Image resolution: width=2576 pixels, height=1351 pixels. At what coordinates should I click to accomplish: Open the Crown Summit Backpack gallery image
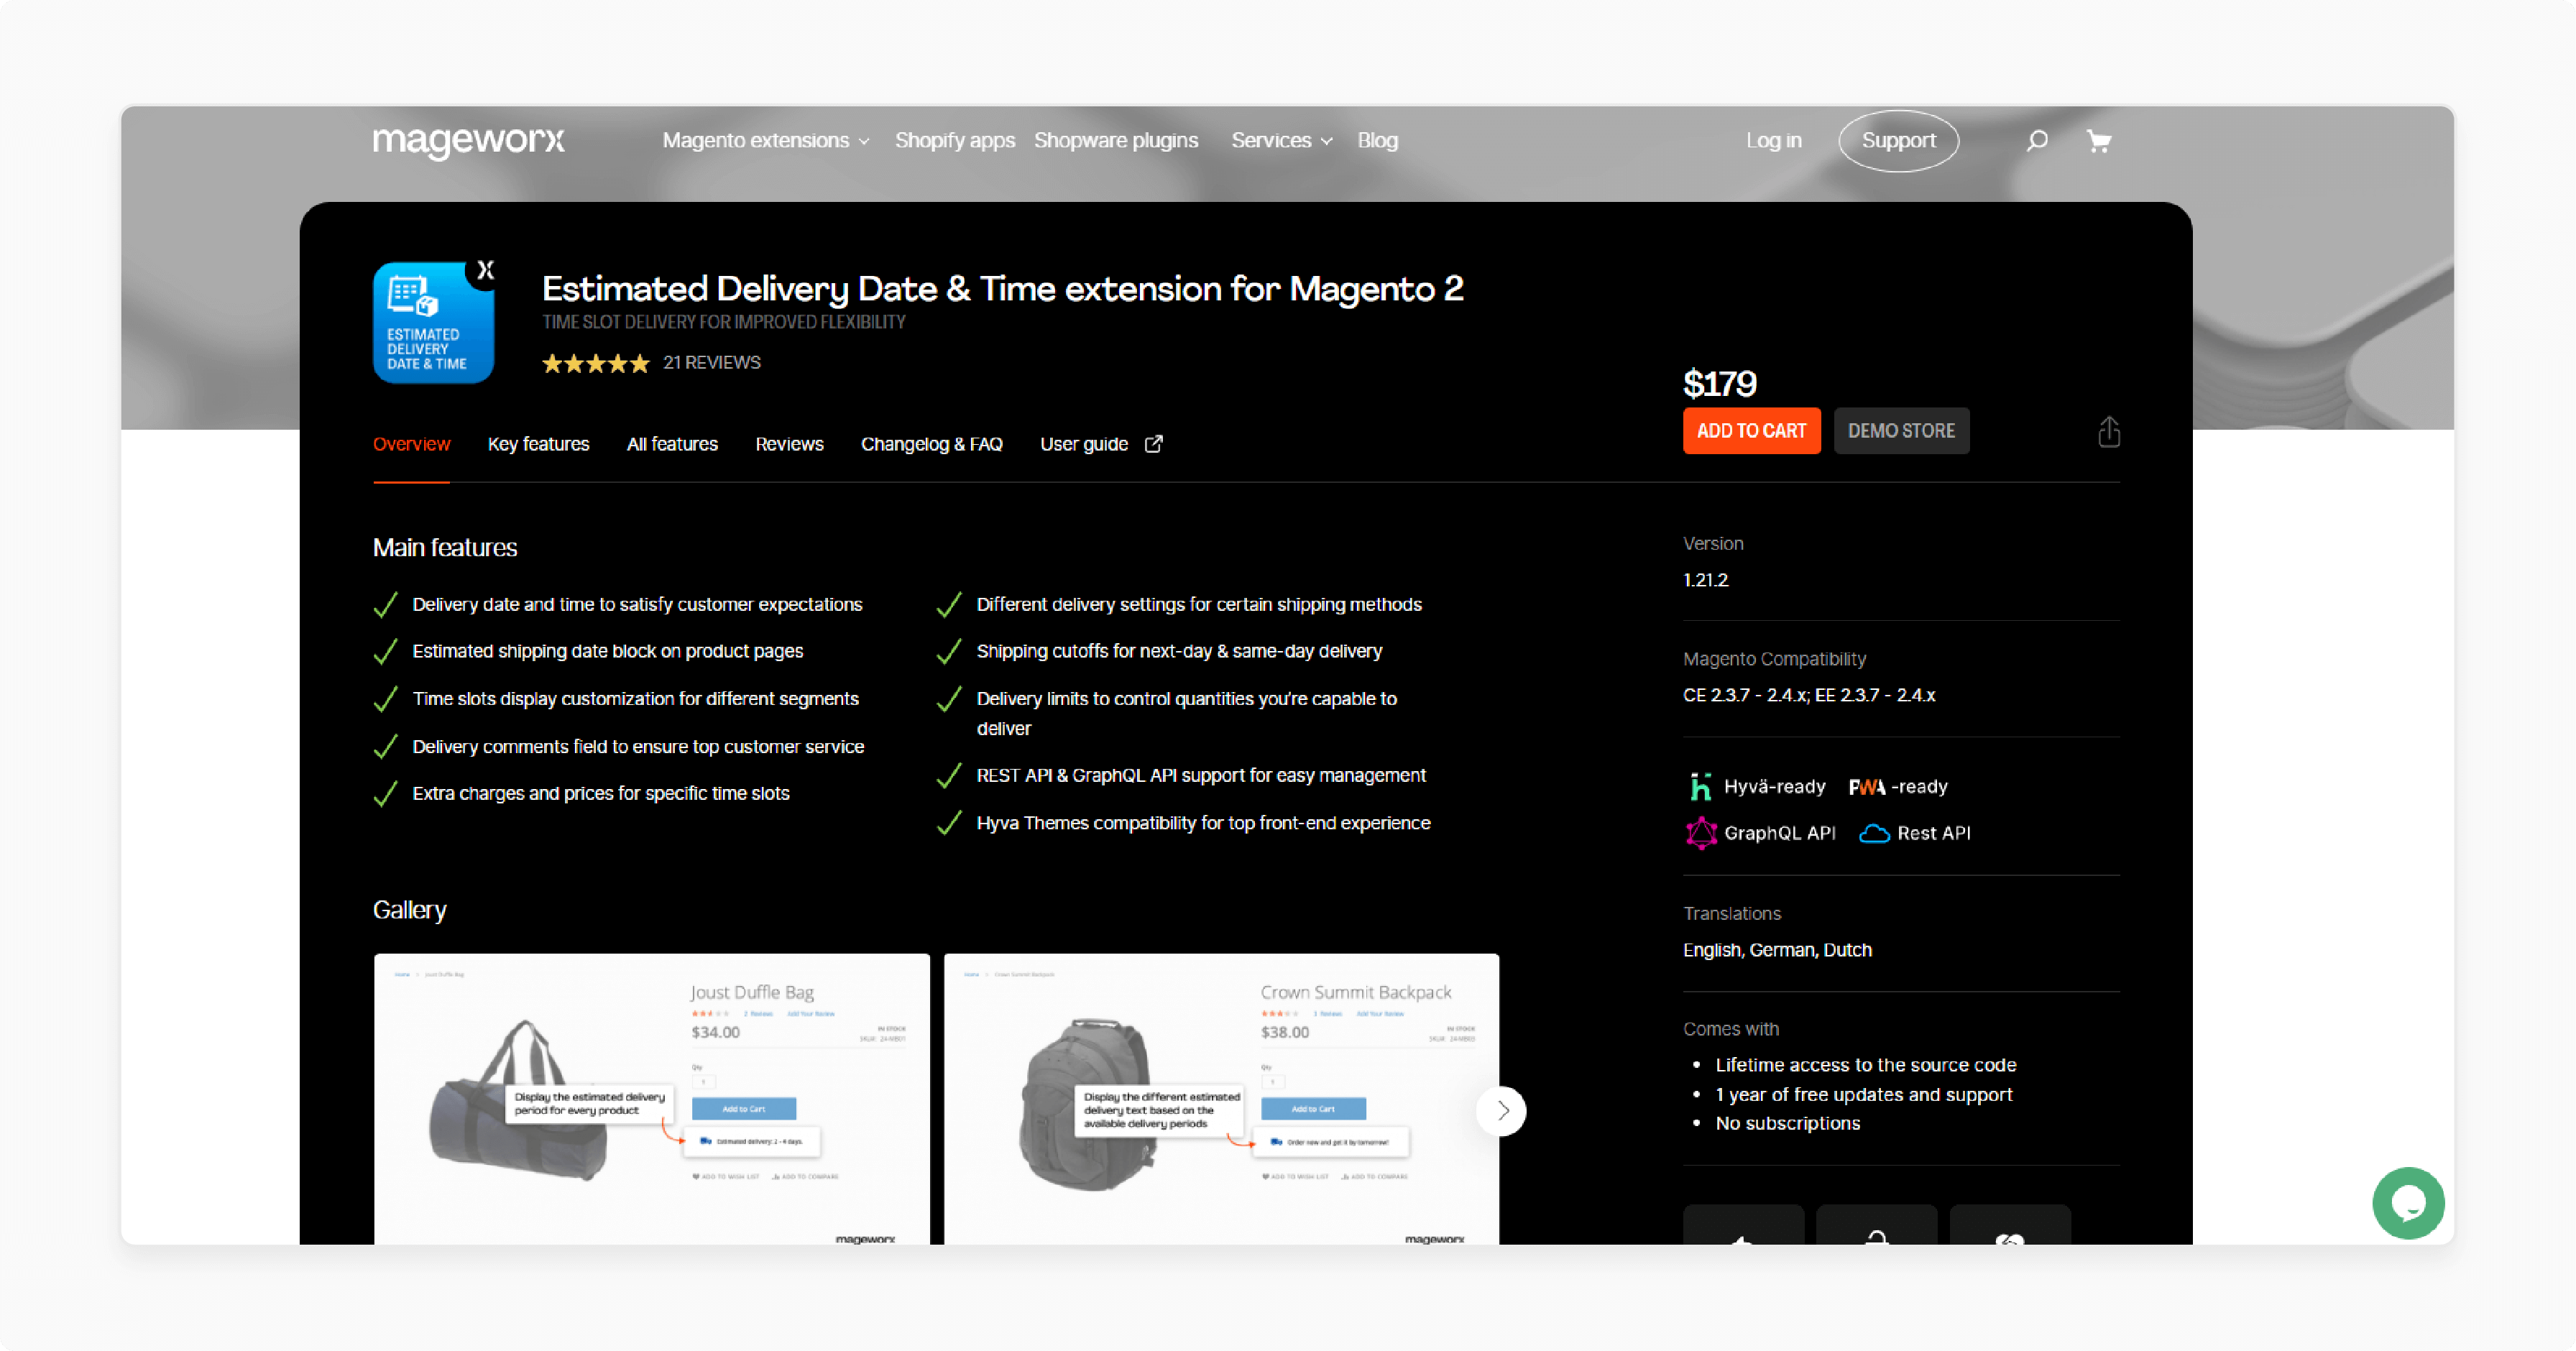[1221, 1099]
